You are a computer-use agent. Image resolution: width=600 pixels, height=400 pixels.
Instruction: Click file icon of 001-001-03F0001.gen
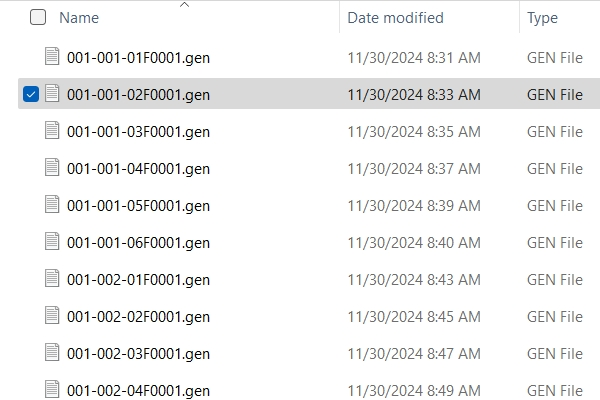(53, 131)
